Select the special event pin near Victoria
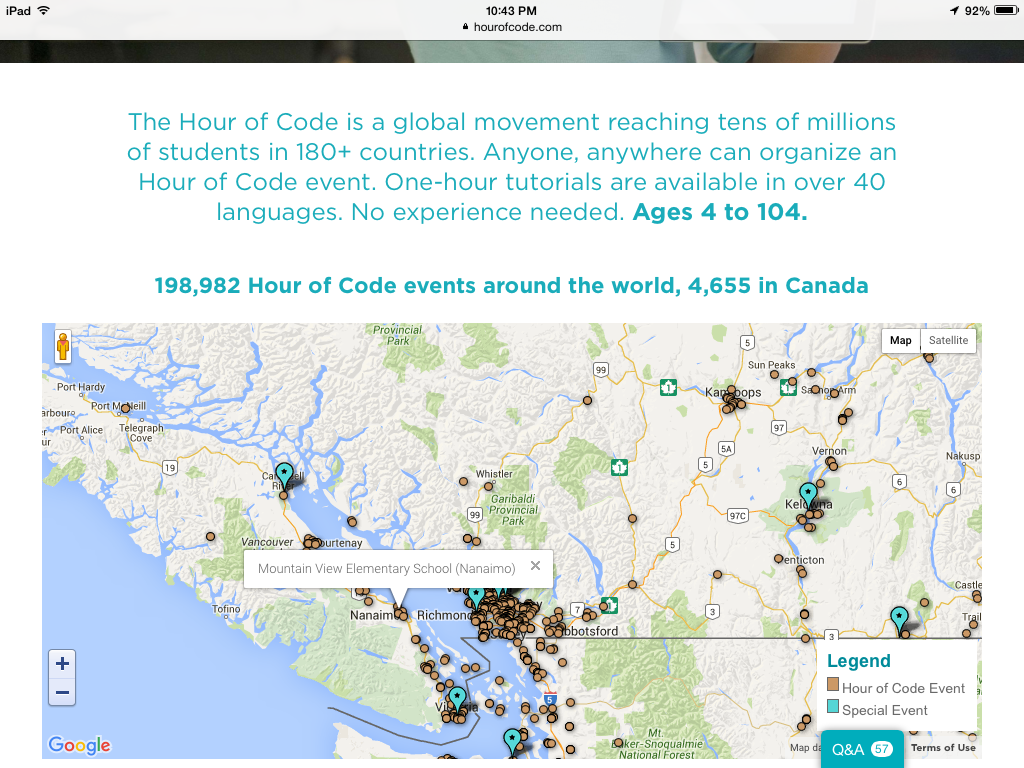1024x768 pixels. click(457, 698)
